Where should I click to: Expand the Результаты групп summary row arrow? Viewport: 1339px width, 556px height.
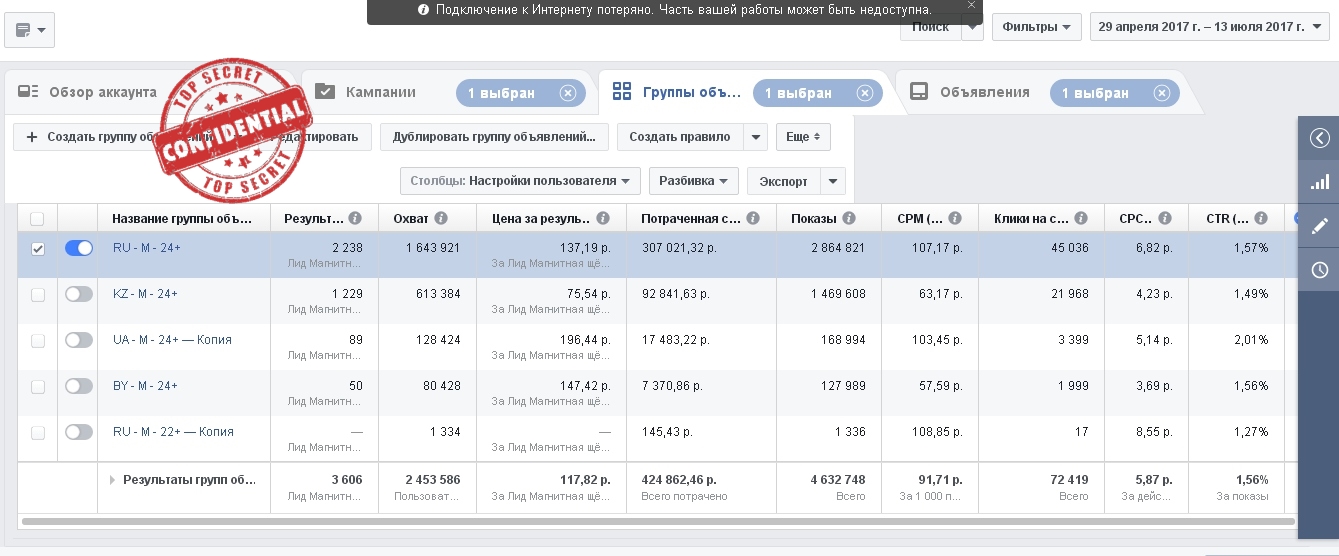(112, 480)
